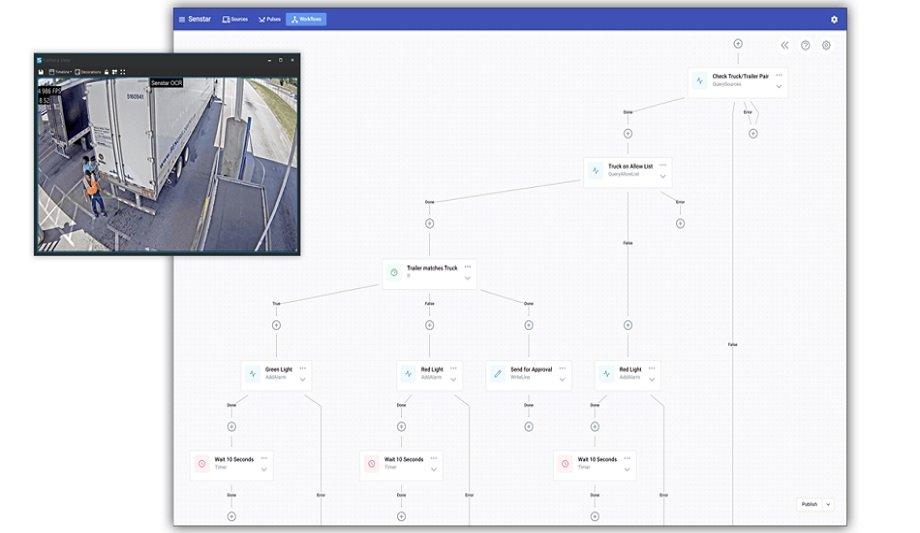Open options menu on Check Truck/Trailer Pair
This screenshot has height=533, width=920.
[779, 75]
